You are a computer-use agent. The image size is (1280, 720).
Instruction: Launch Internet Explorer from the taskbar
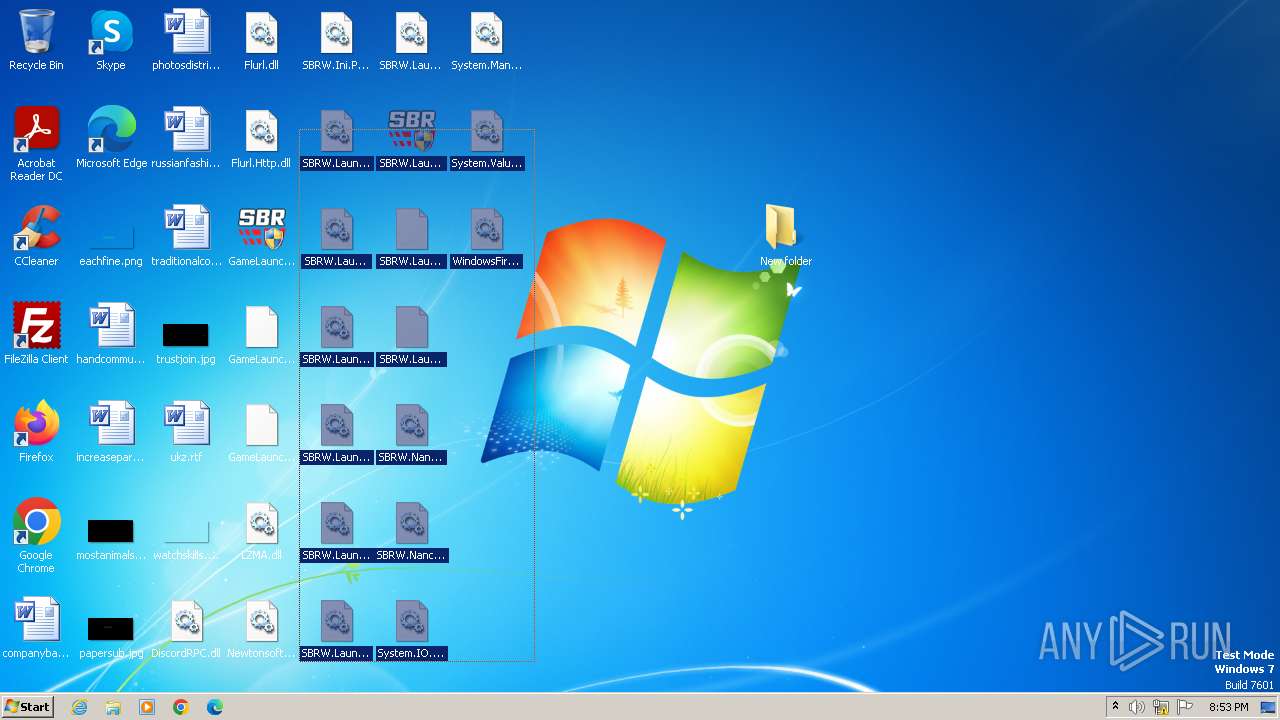click(x=79, y=707)
